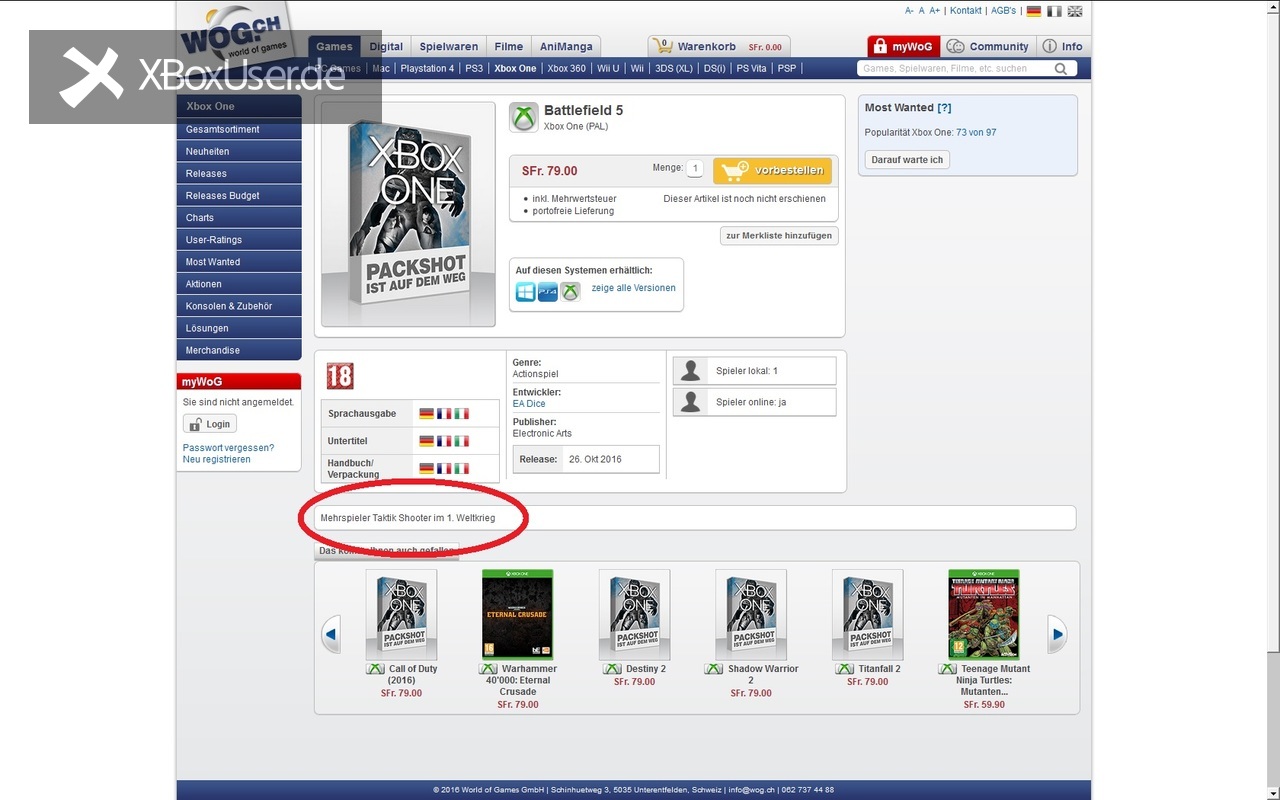Click the Menge quantity field
This screenshot has width=1280, height=800.
point(695,169)
